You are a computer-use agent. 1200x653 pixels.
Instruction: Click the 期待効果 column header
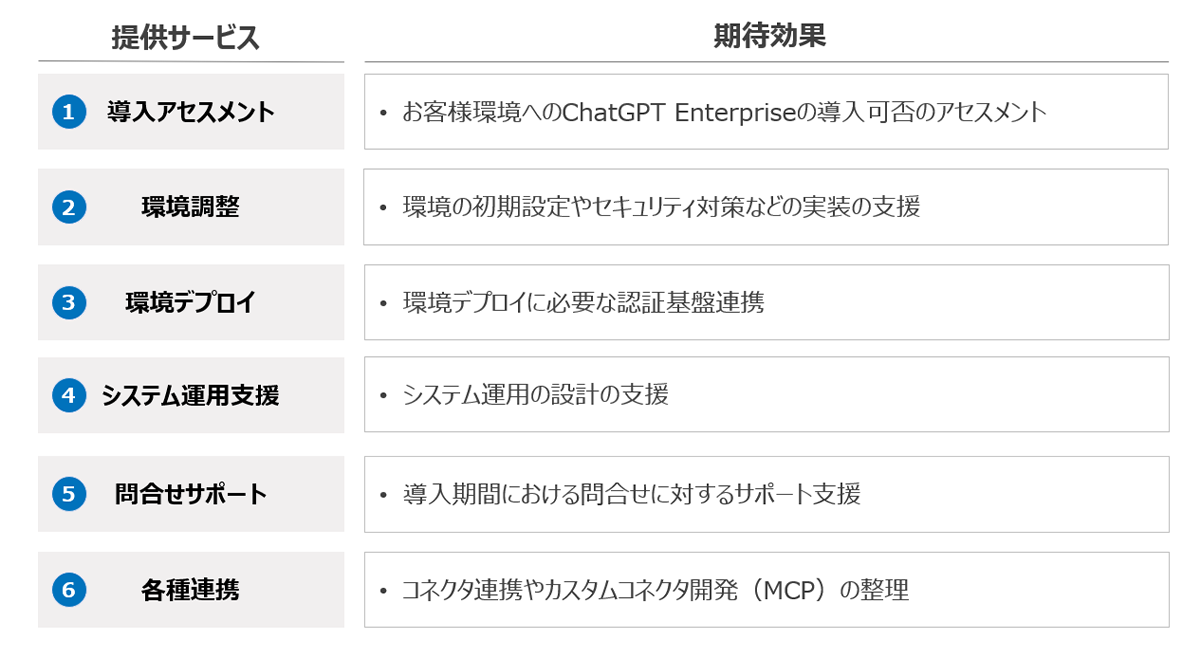tap(768, 36)
